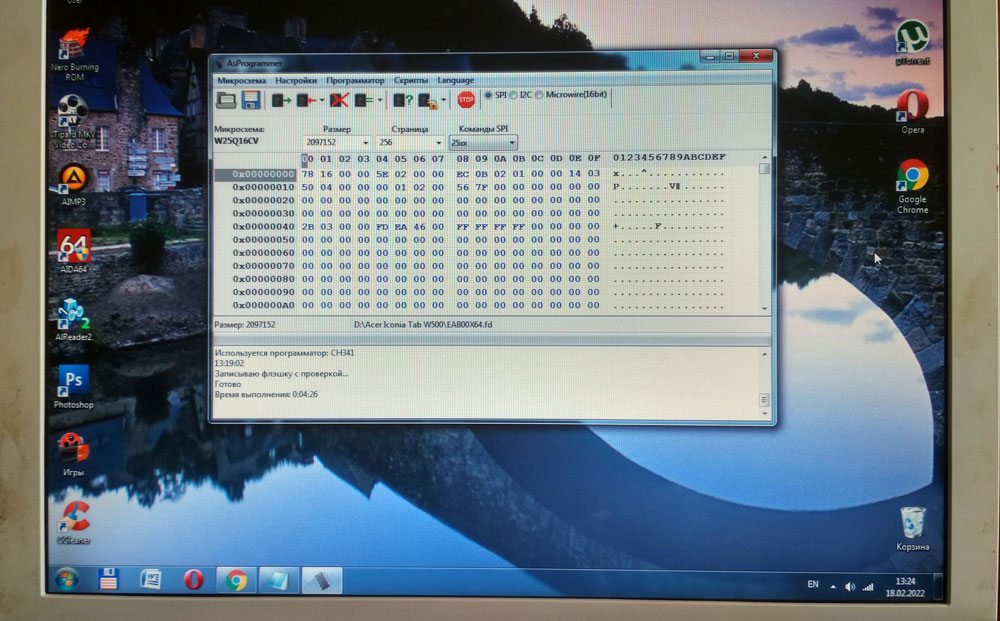Click hex row address 0x000000A0
Viewport: 1000px width, 621px height.
[263, 305]
